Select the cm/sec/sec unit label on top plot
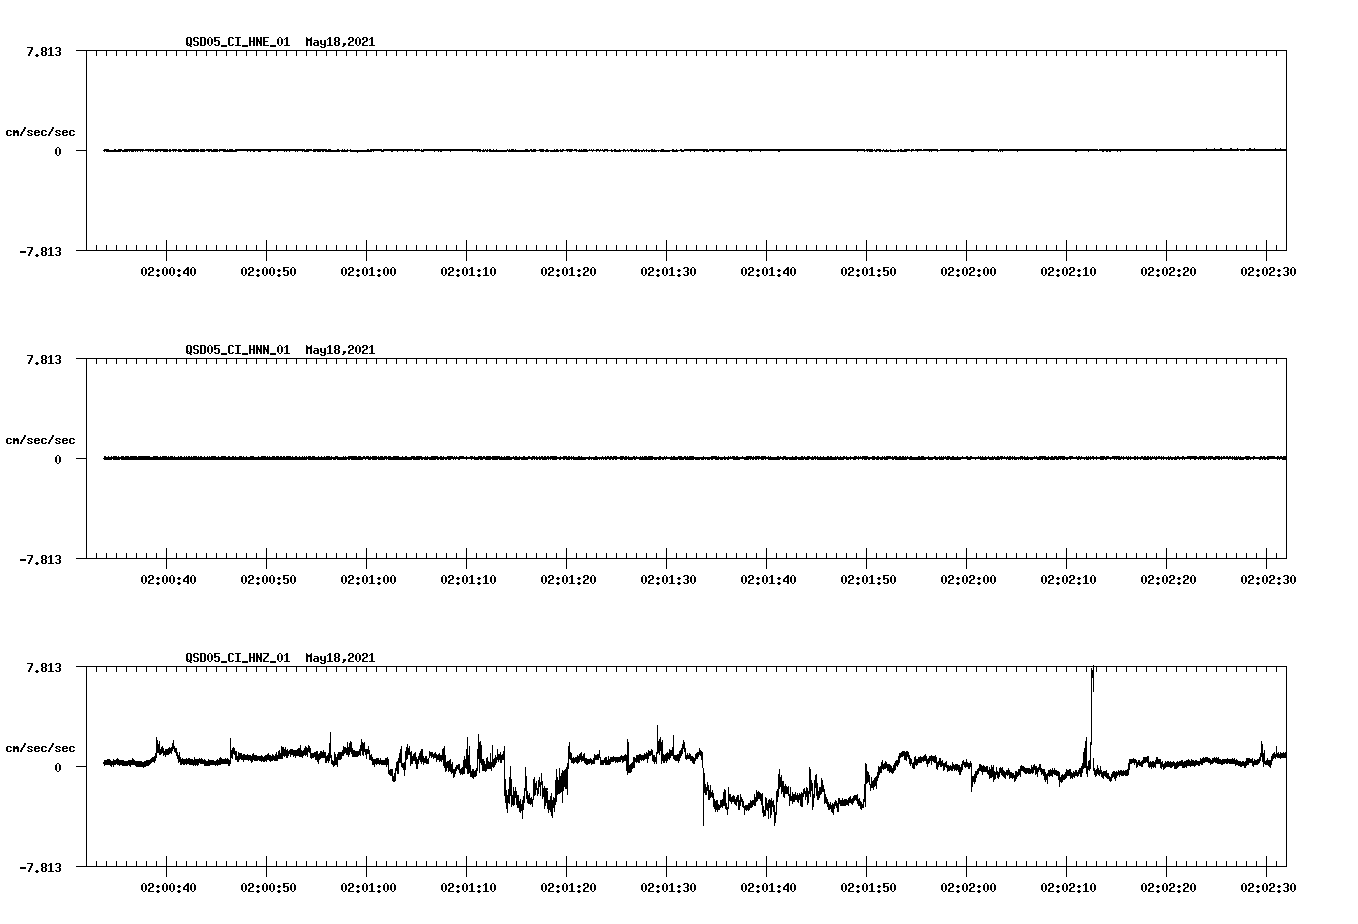The width and height of the screenshot is (1358, 924). tap(42, 132)
